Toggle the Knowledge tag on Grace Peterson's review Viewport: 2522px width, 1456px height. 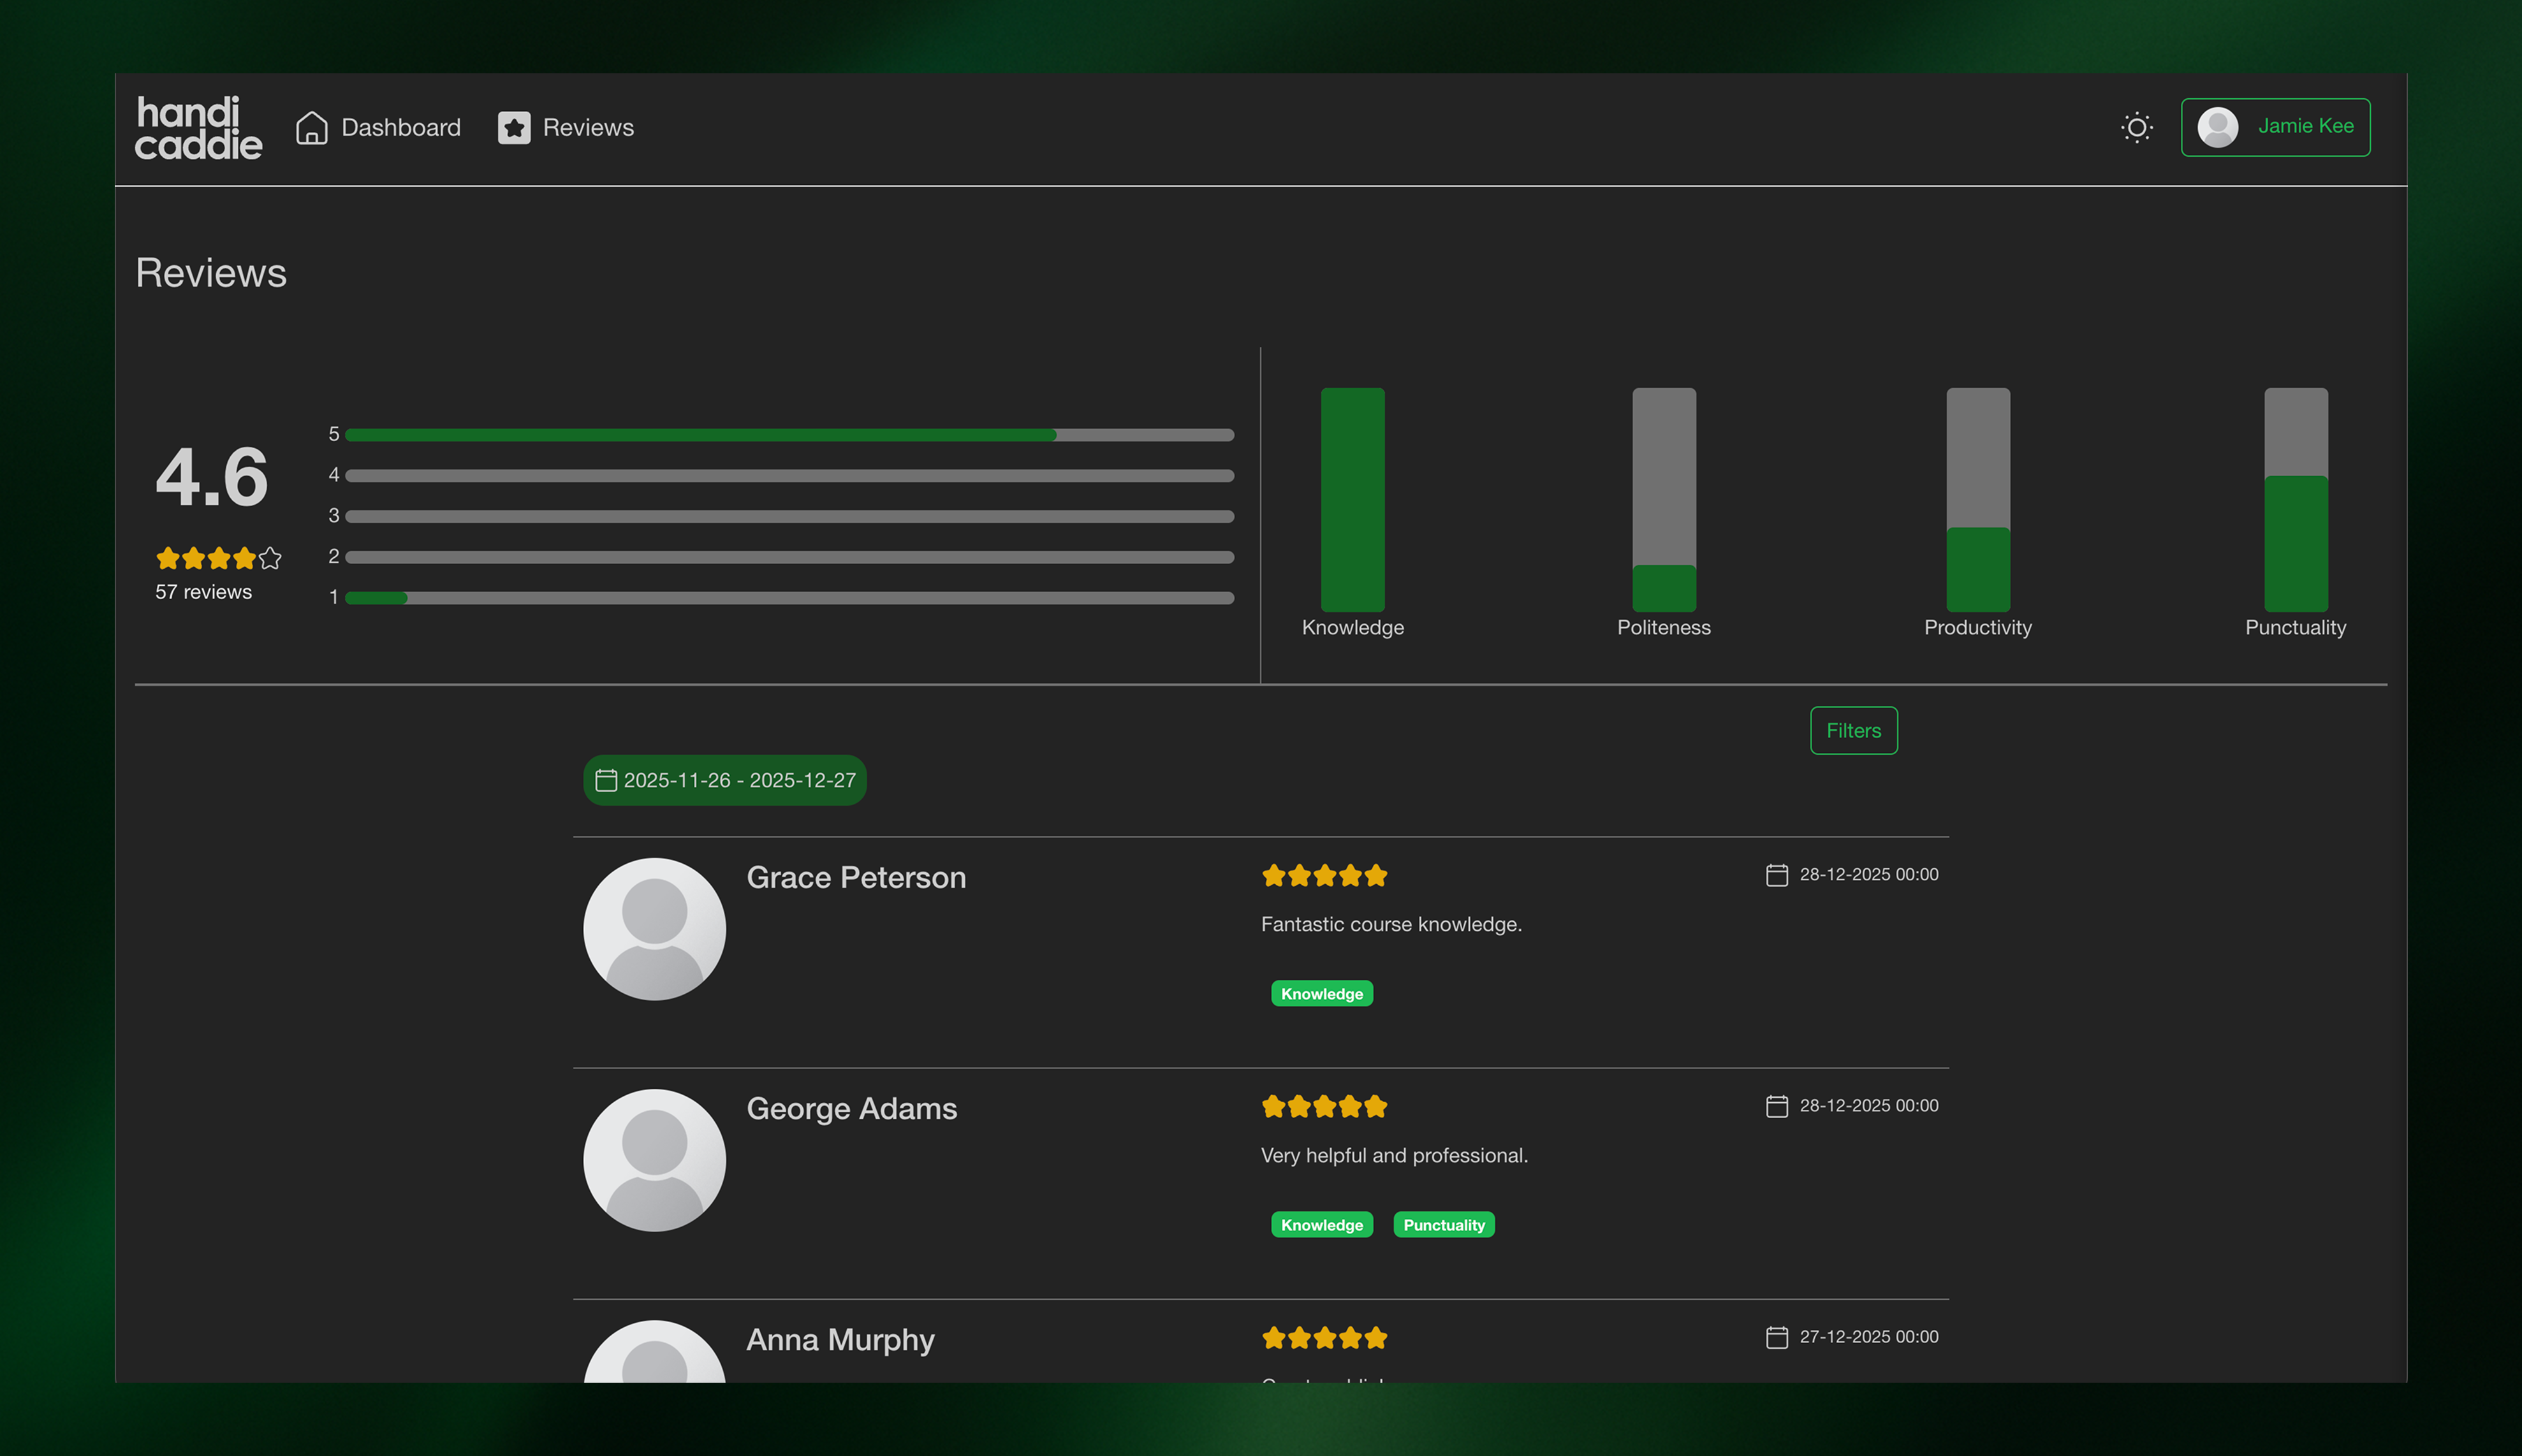click(1321, 993)
